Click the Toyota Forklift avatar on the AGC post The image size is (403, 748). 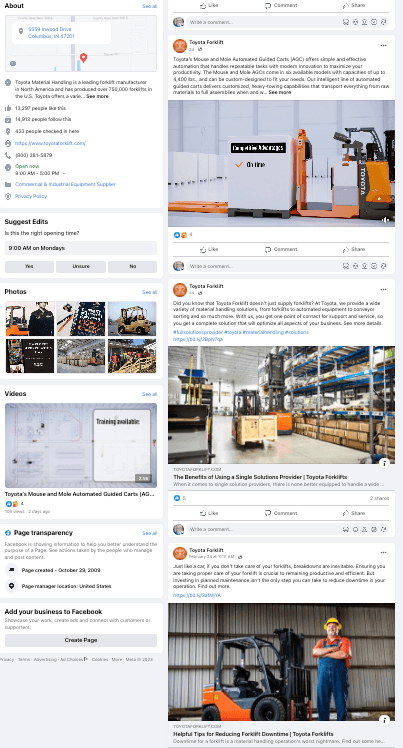click(x=180, y=46)
